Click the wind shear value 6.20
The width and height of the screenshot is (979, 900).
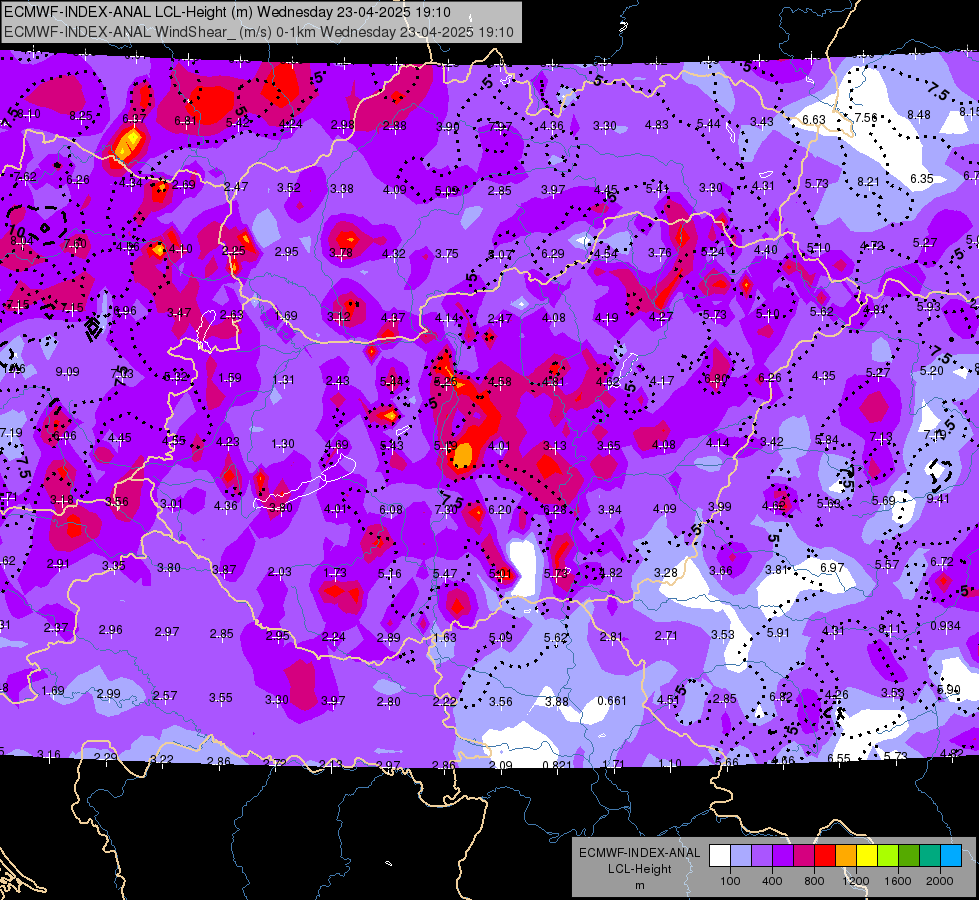(x=500, y=510)
